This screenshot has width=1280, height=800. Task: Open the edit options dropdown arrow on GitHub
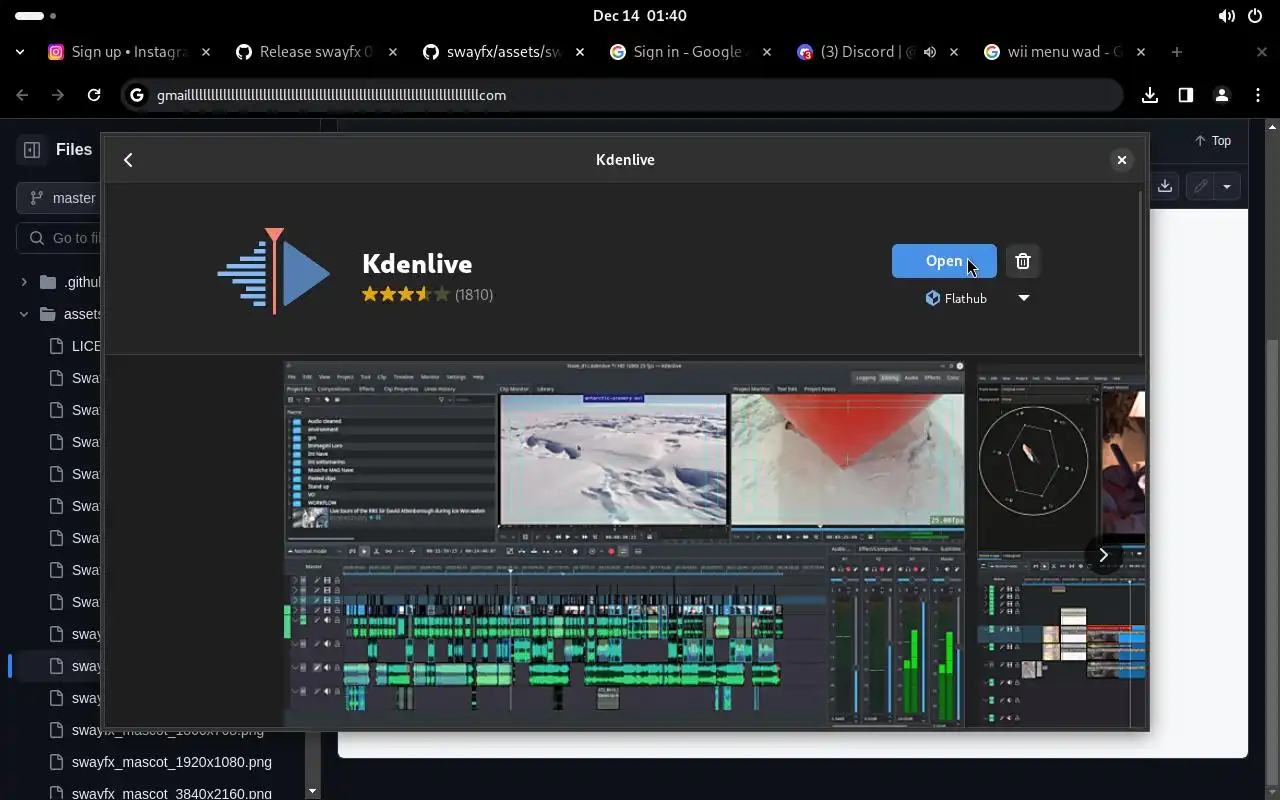click(x=1227, y=186)
